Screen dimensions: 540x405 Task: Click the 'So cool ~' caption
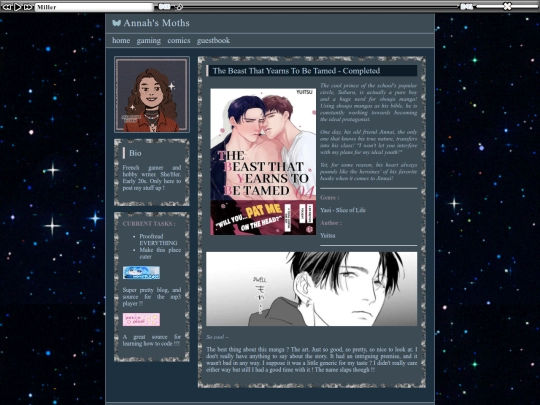(x=217, y=337)
